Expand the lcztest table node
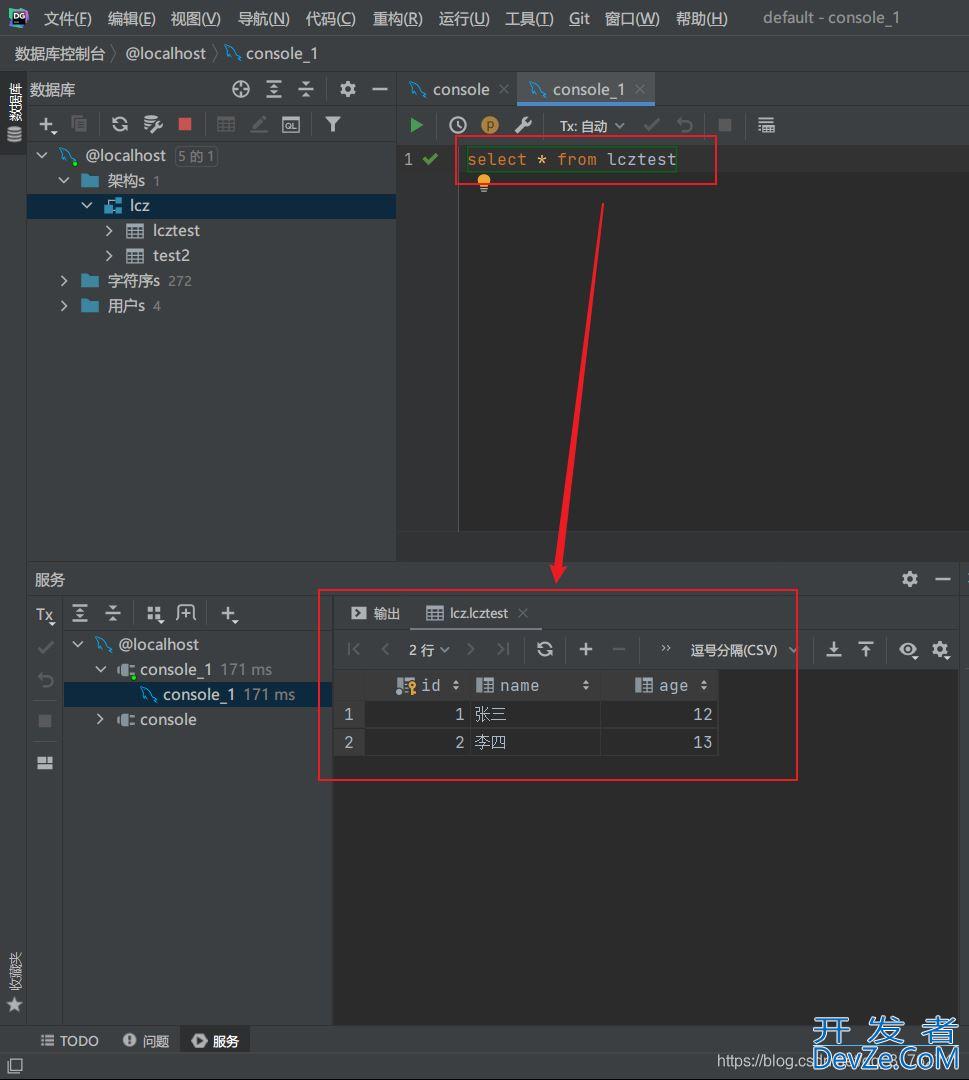The height and width of the screenshot is (1080, 969). (x=109, y=231)
